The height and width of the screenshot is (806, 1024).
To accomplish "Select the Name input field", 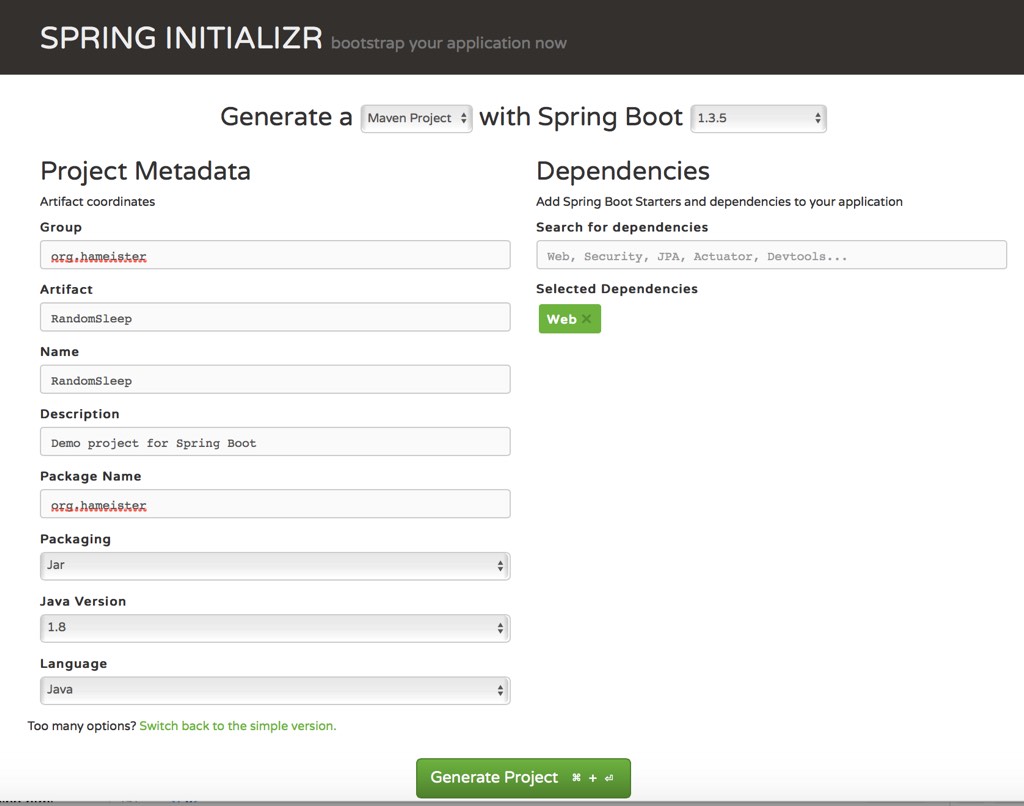I will coord(275,380).
